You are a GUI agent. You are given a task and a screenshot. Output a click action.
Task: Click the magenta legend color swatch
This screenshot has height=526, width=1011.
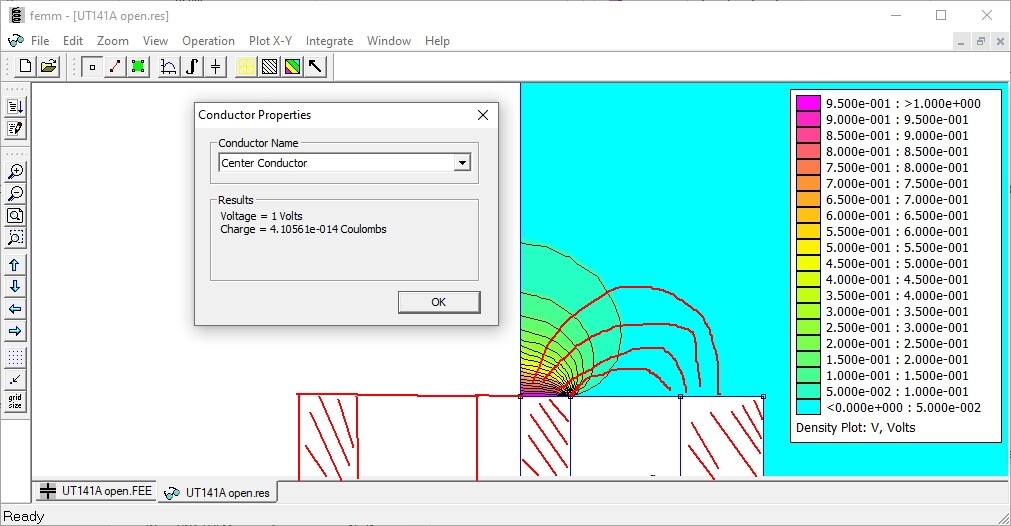[x=808, y=103]
